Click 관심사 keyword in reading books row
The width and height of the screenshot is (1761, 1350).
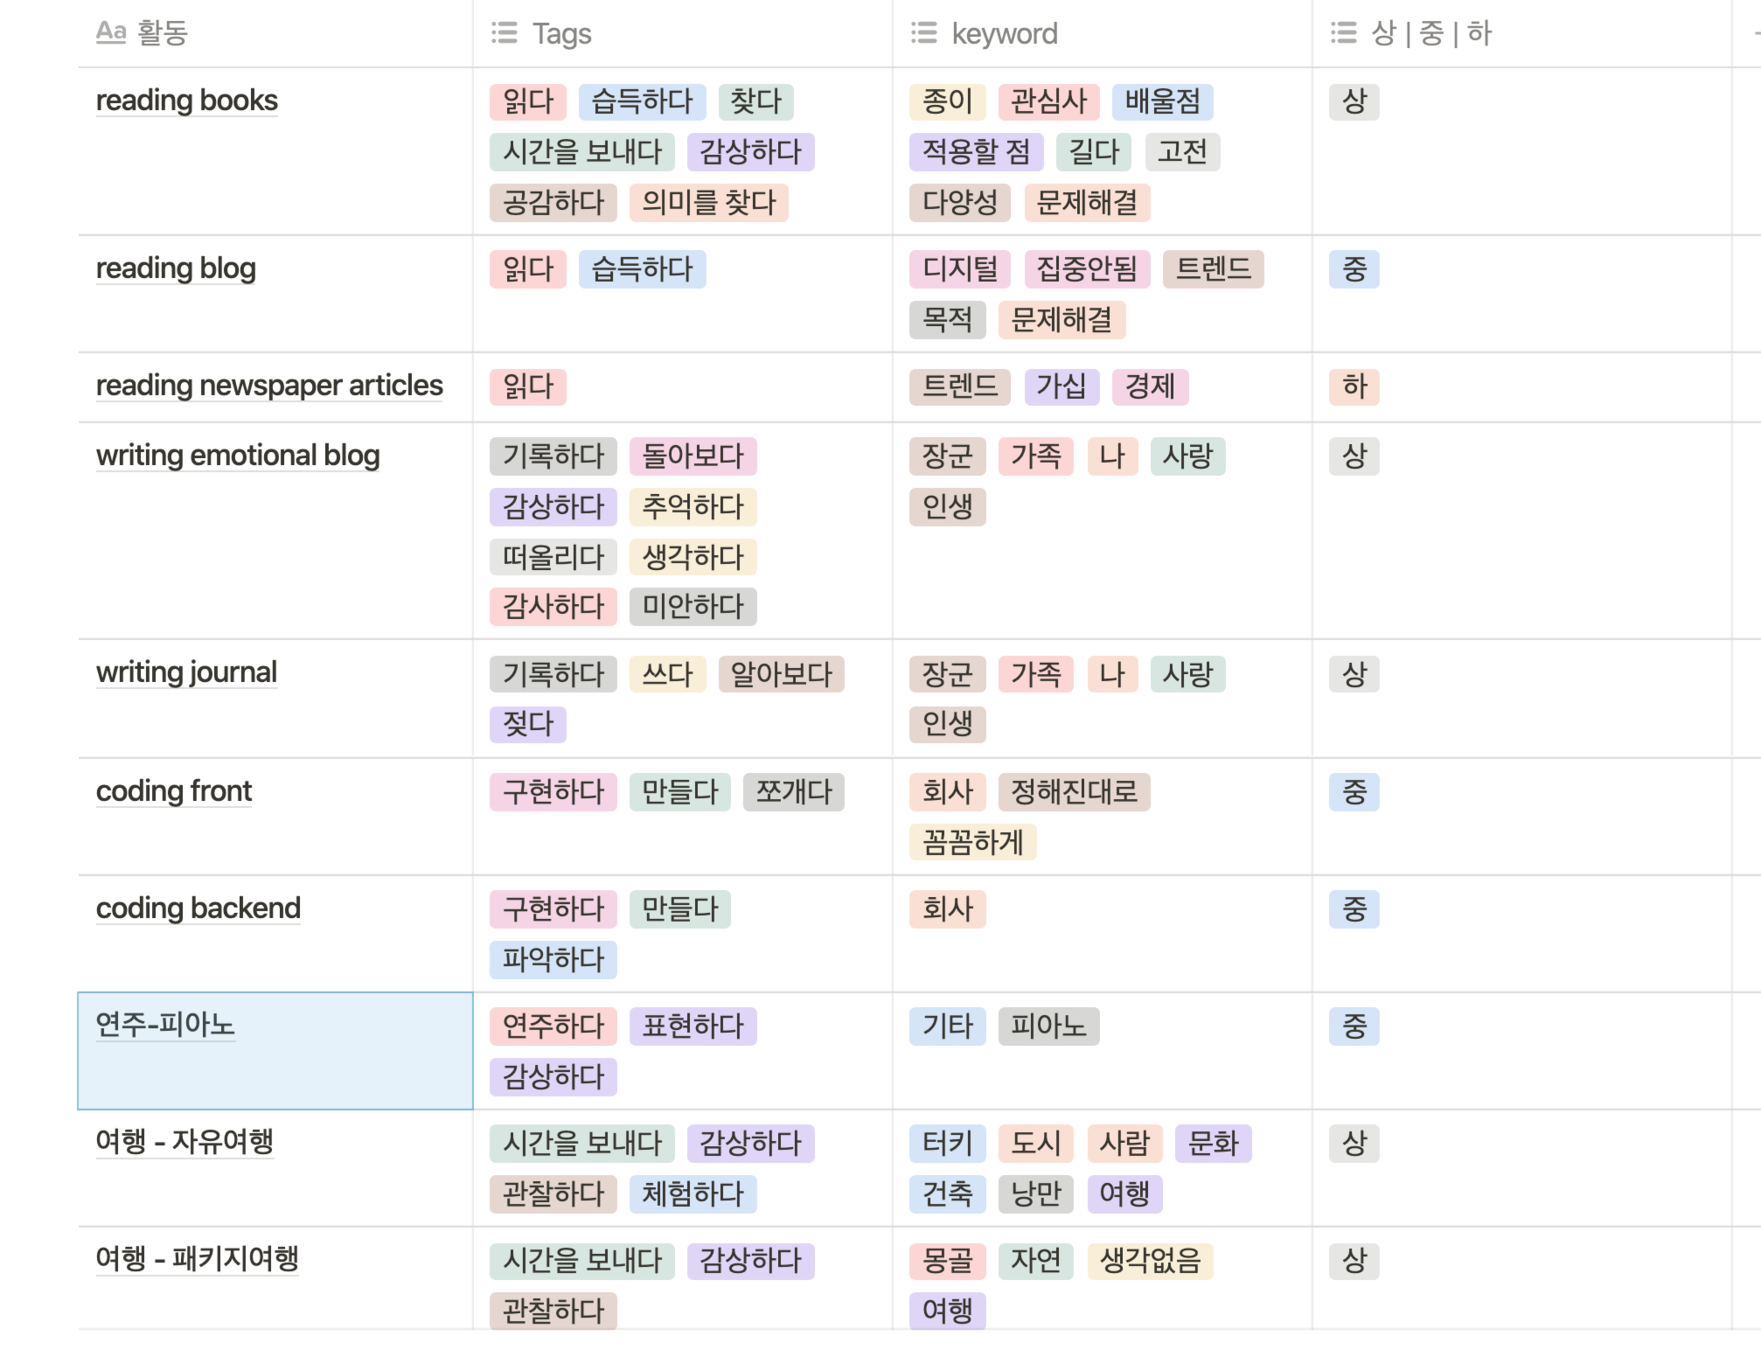point(1049,101)
